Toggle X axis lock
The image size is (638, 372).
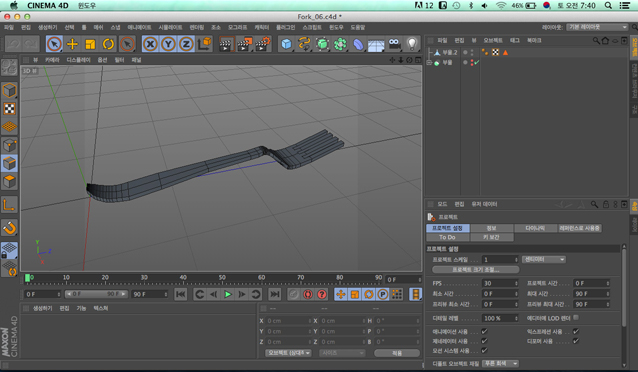tap(151, 44)
